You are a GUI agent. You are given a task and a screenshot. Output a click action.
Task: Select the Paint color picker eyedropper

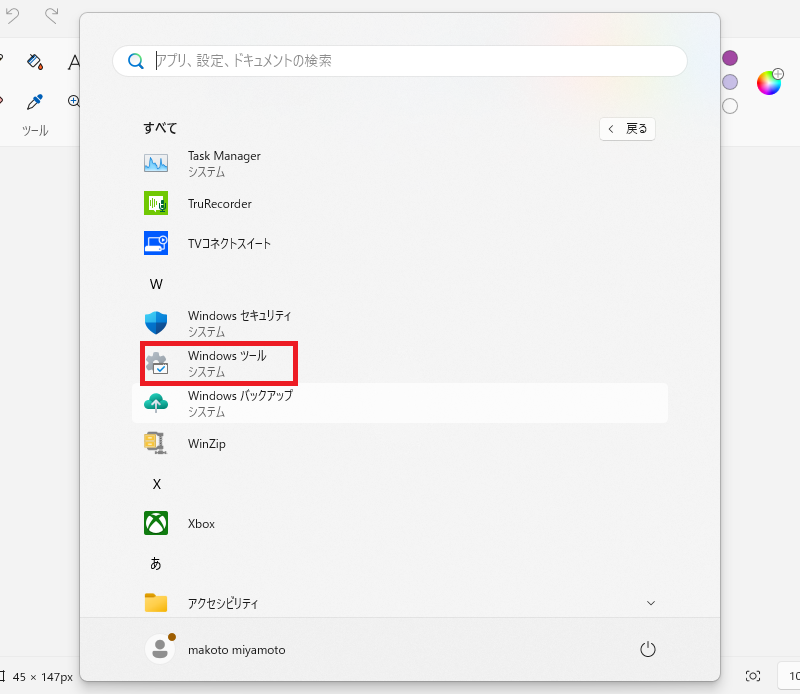point(35,101)
